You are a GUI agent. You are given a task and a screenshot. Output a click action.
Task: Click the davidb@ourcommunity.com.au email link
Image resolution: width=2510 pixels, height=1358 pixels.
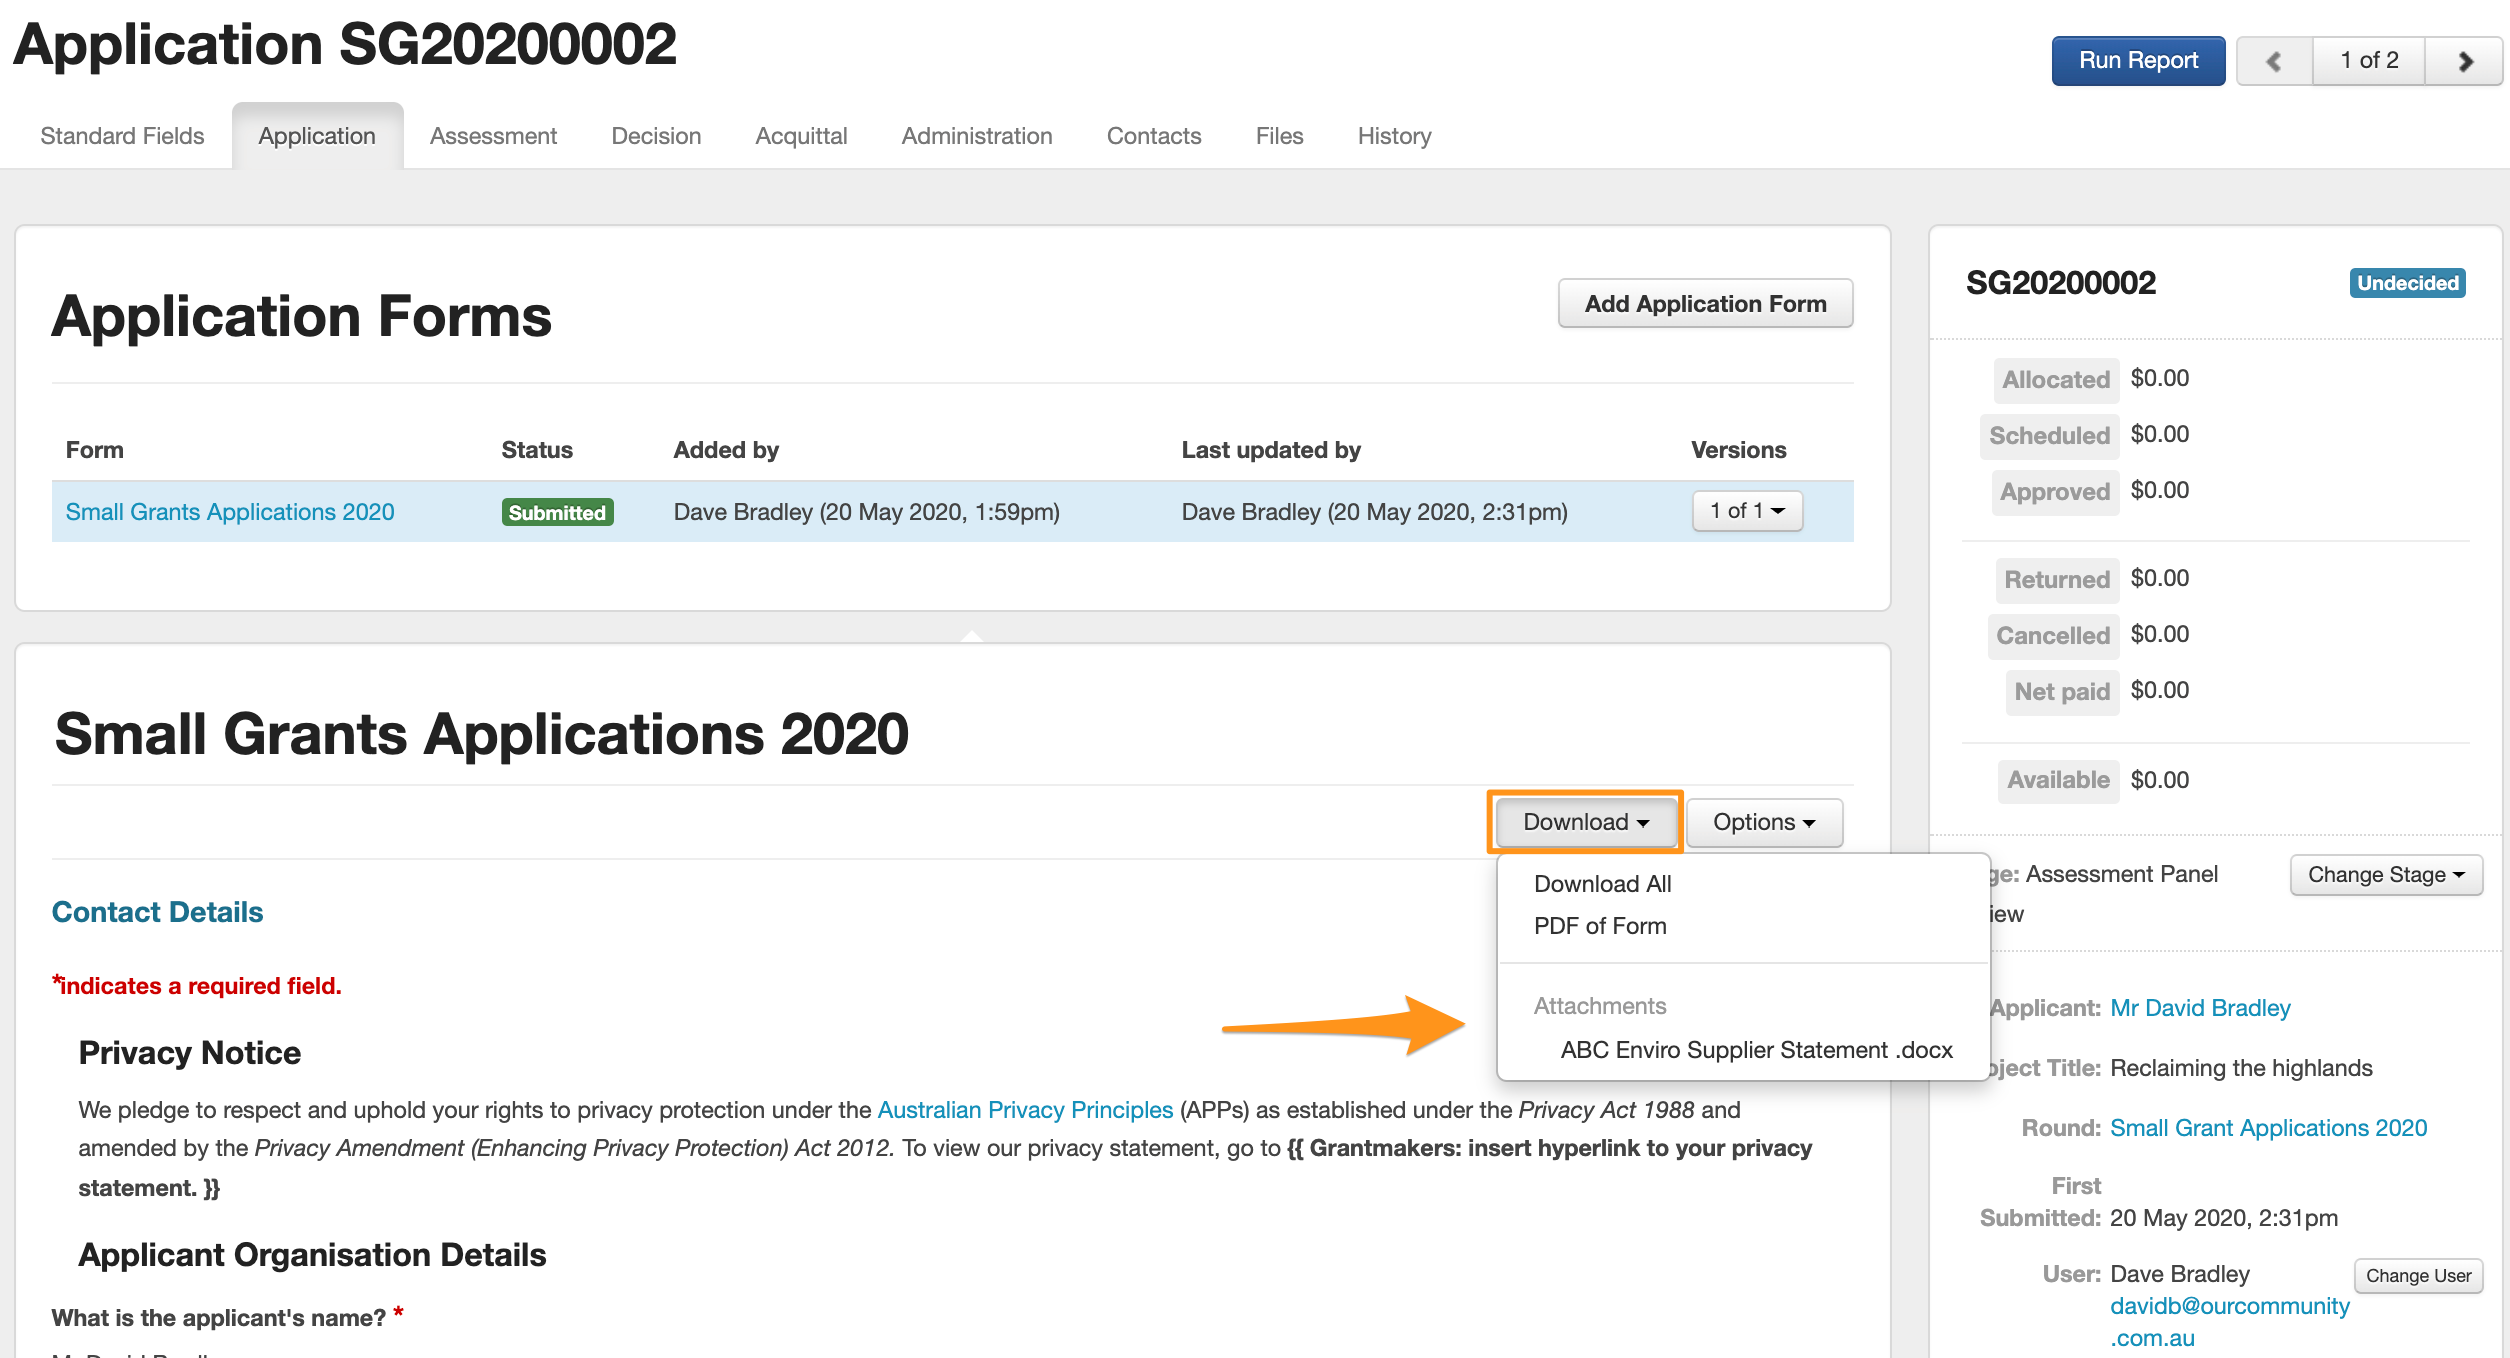click(x=2228, y=1307)
